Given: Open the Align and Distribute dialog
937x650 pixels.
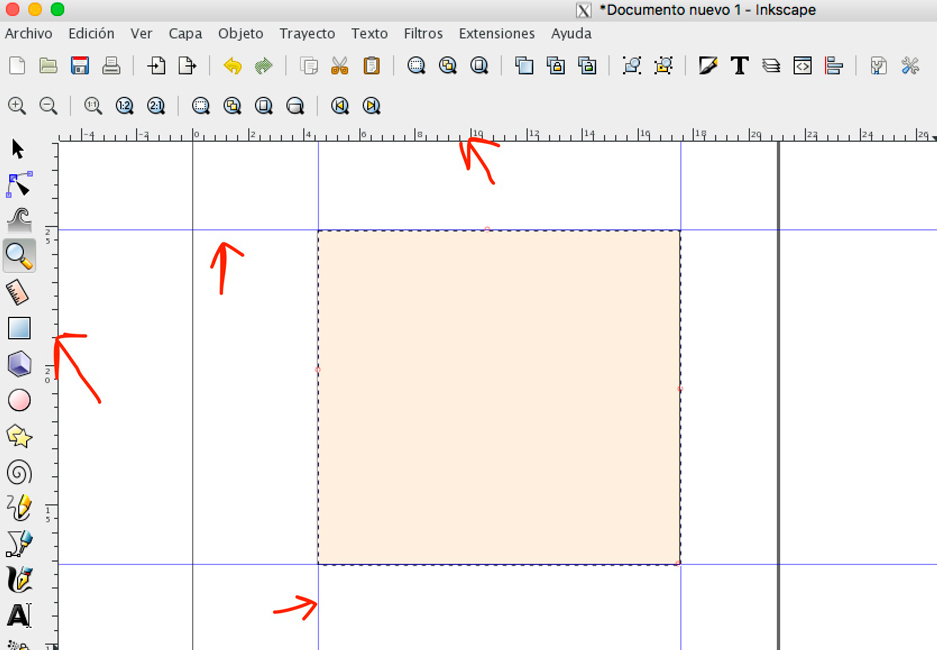Looking at the screenshot, I should coord(833,66).
